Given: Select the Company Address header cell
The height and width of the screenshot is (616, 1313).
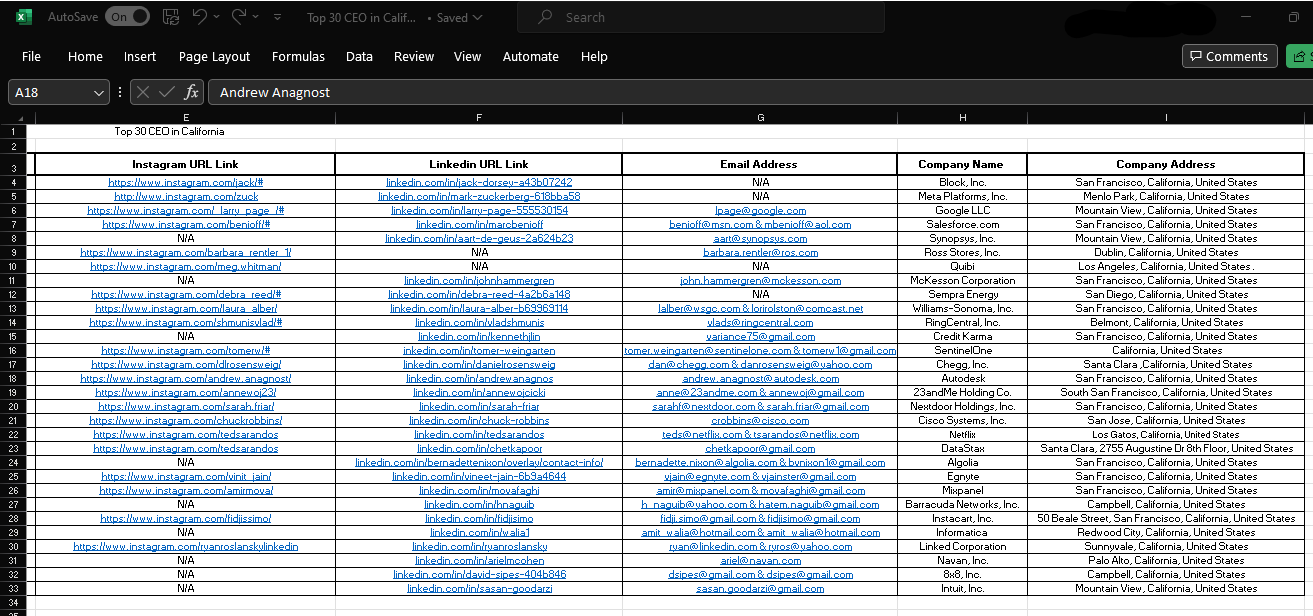Looking at the screenshot, I should point(1166,164).
